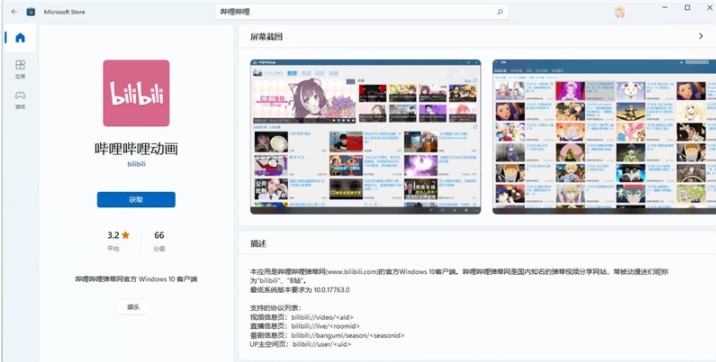The image size is (716, 362).
Task: Open the Apps (应用) sidebar section
Action: click(20, 69)
